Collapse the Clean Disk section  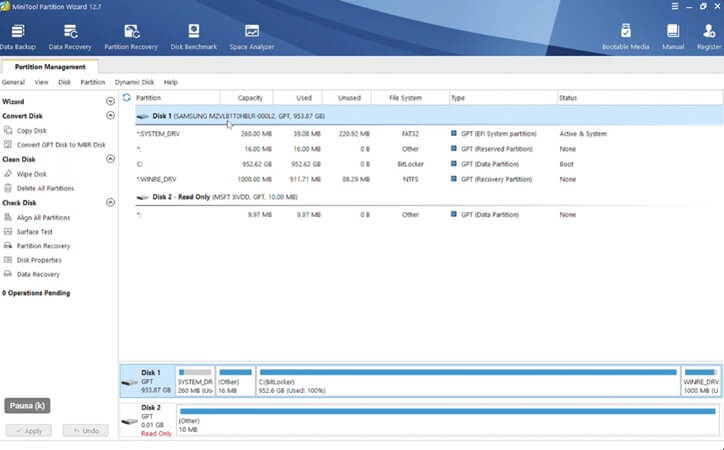coord(110,159)
